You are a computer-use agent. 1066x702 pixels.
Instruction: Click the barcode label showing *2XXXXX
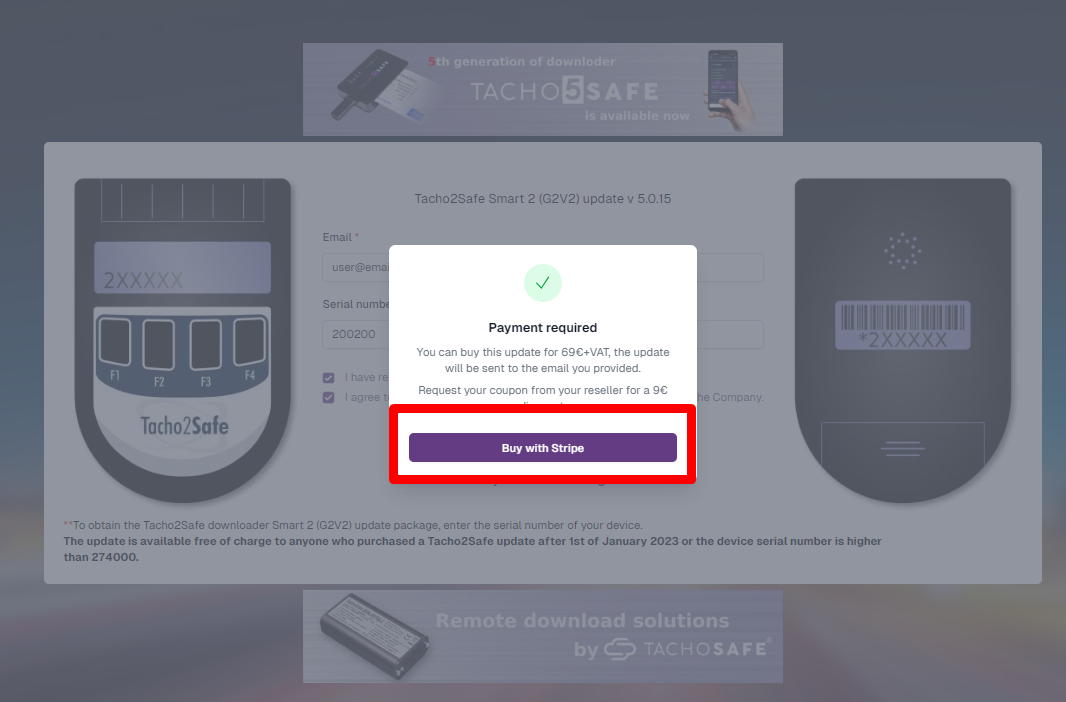pyautogui.click(x=902, y=326)
